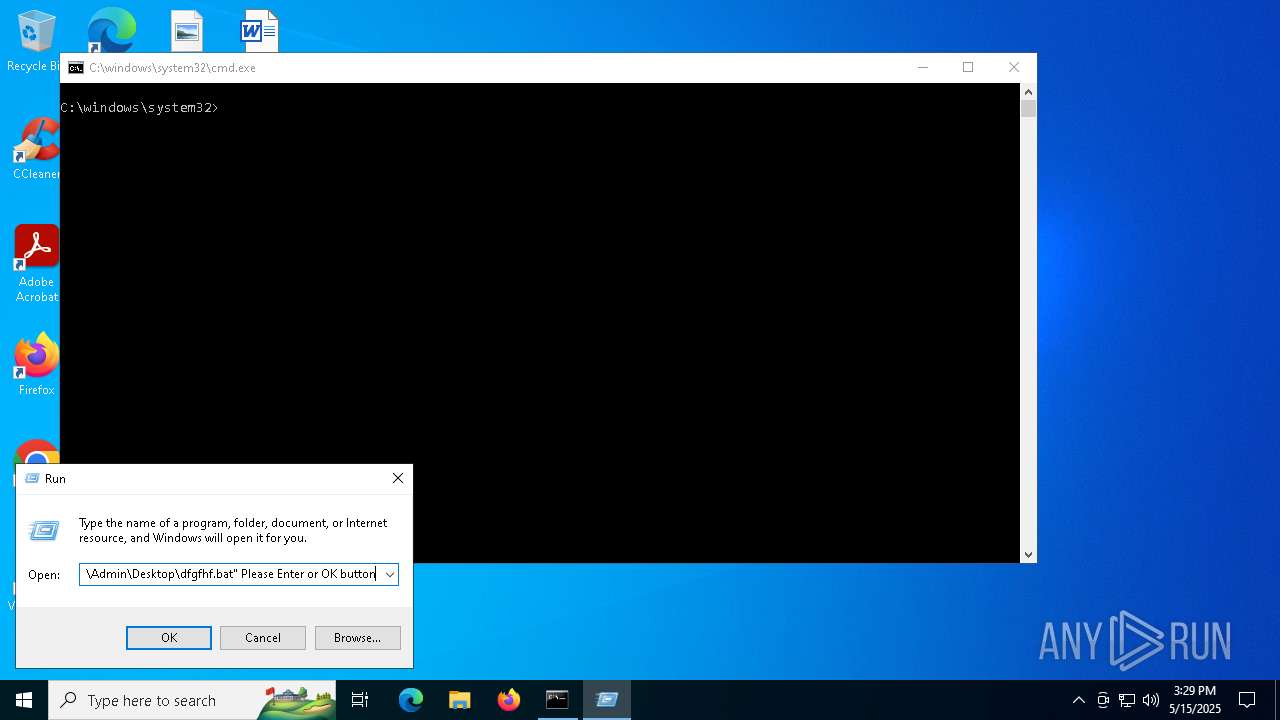Viewport: 1280px width, 720px height.
Task: Maximize the cmd.exe window
Action: 968,68
